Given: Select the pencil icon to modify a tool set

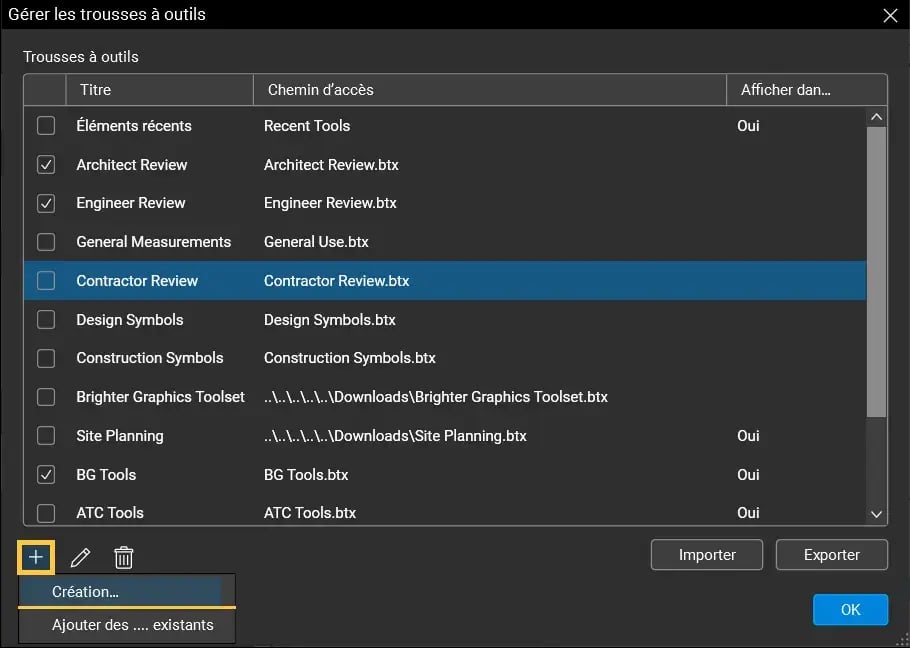Looking at the screenshot, I should pos(80,557).
